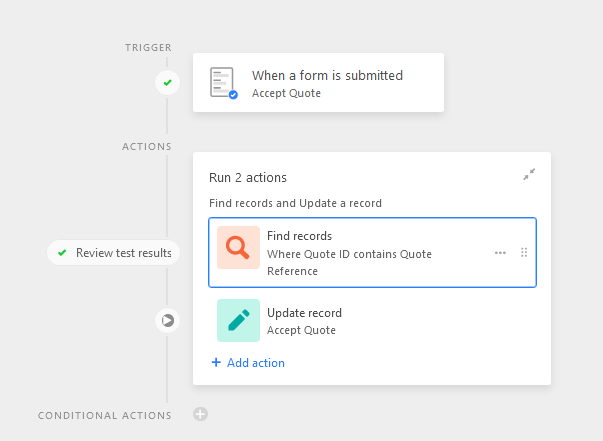
Task: Collapse the Run 2 actions group
Action: click(x=529, y=174)
